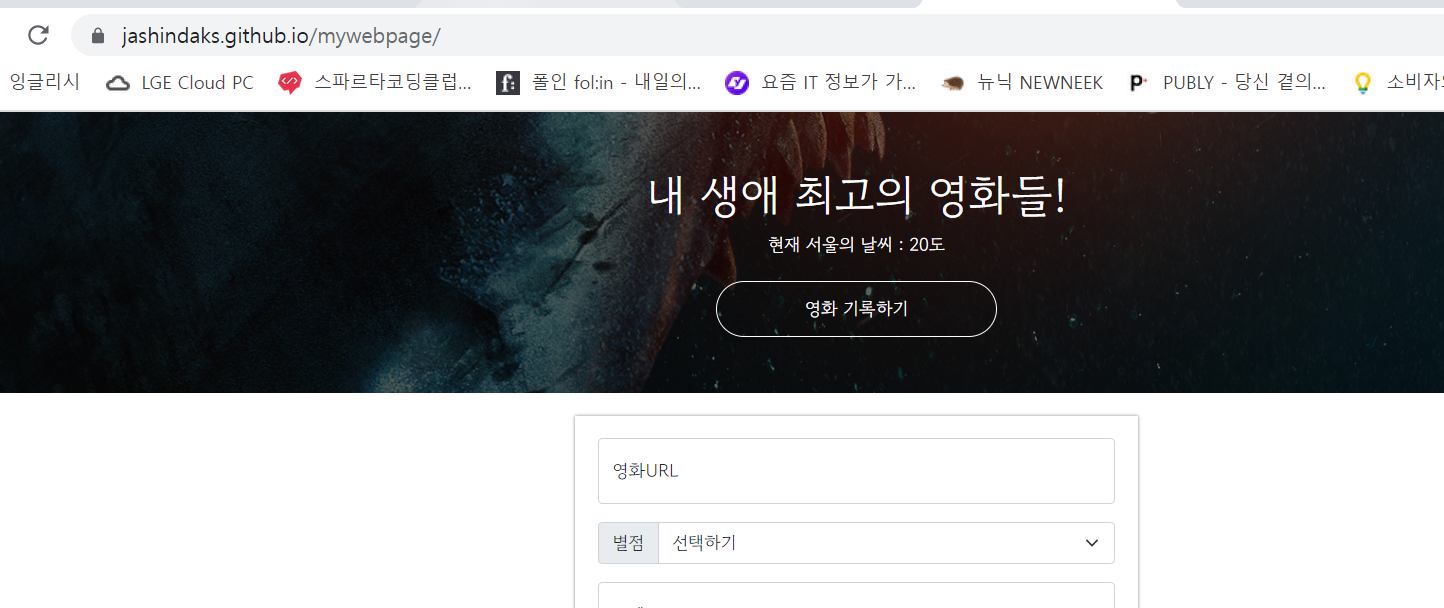Click the purple 요즘 IT bookmark icon
The width and height of the screenshot is (1444, 608).
(x=737, y=83)
